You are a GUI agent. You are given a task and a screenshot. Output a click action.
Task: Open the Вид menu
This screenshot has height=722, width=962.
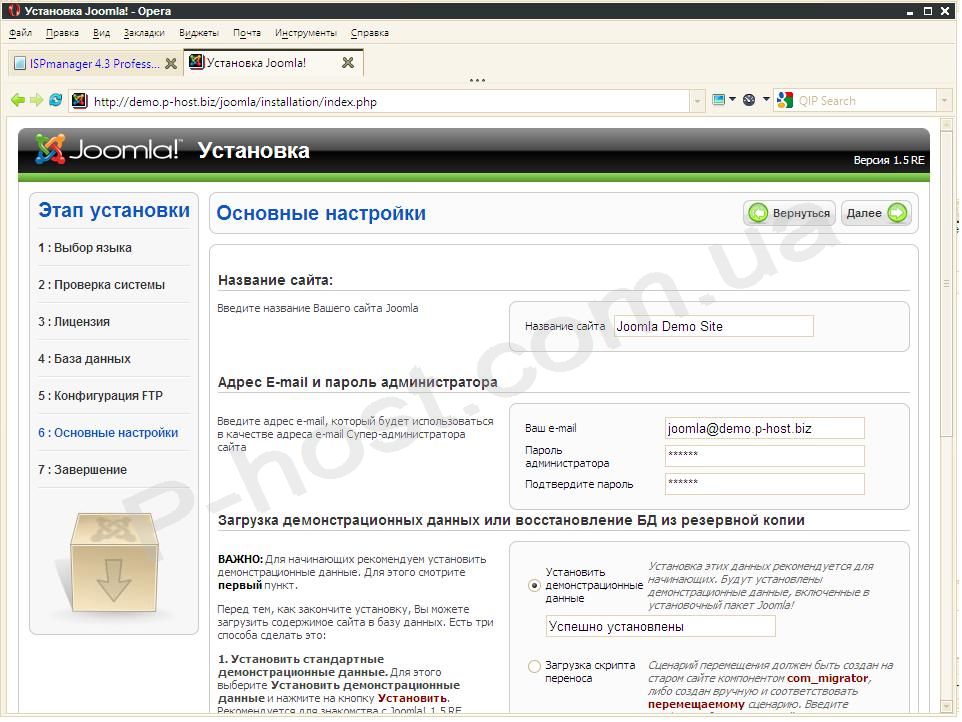(101, 33)
